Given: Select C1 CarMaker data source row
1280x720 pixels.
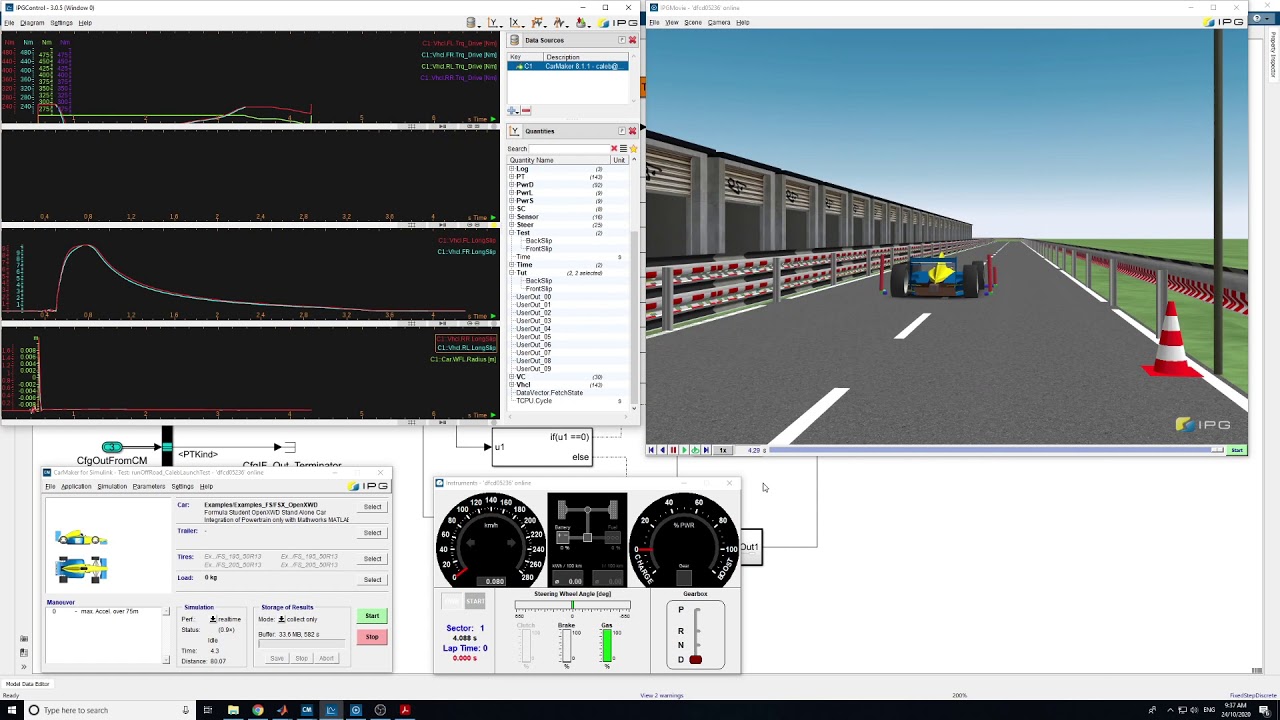Looking at the screenshot, I should pyautogui.click(x=568, y=66).
